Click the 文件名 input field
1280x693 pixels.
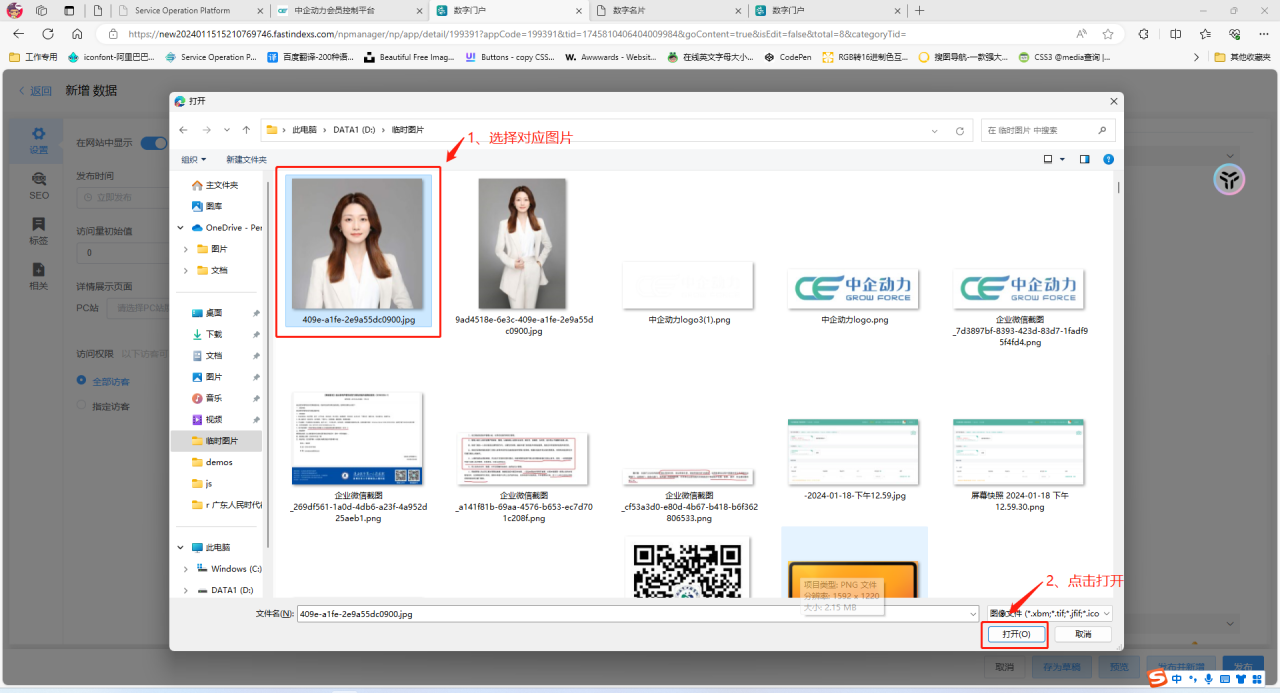click(x=637, y=614)
